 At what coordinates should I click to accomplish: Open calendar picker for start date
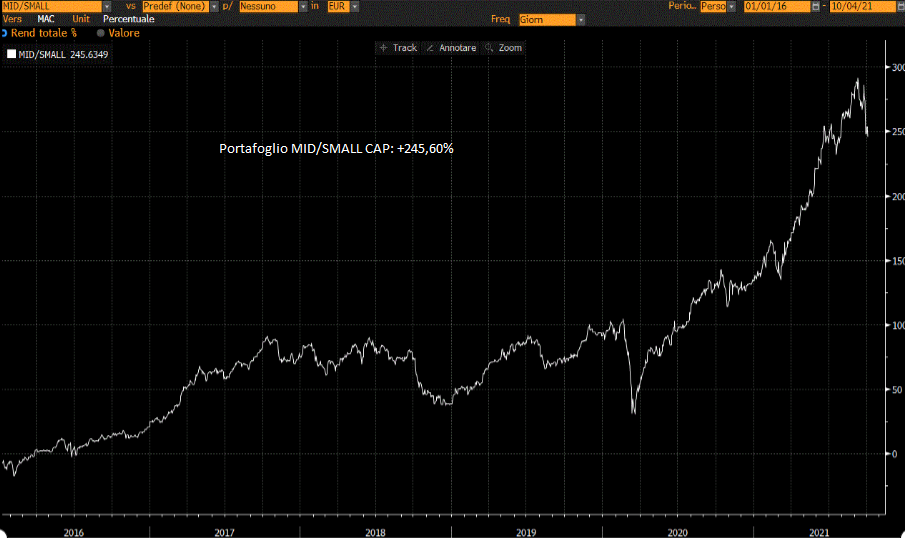click(816, 6)
